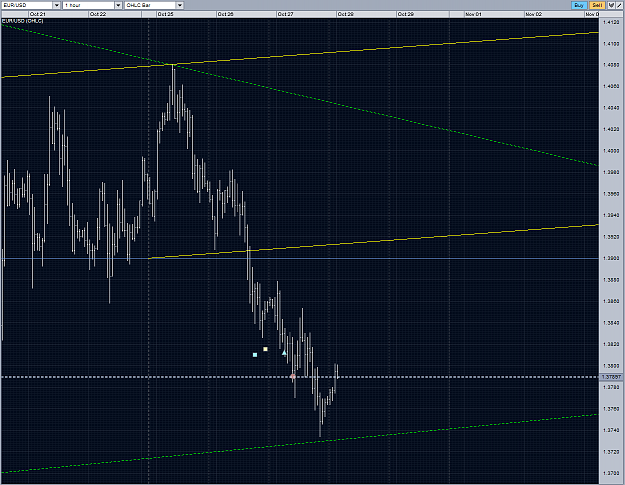Click the 1.4000 price axis label
The height and width of the screenshot is (485, 625).
pos(611,151)
